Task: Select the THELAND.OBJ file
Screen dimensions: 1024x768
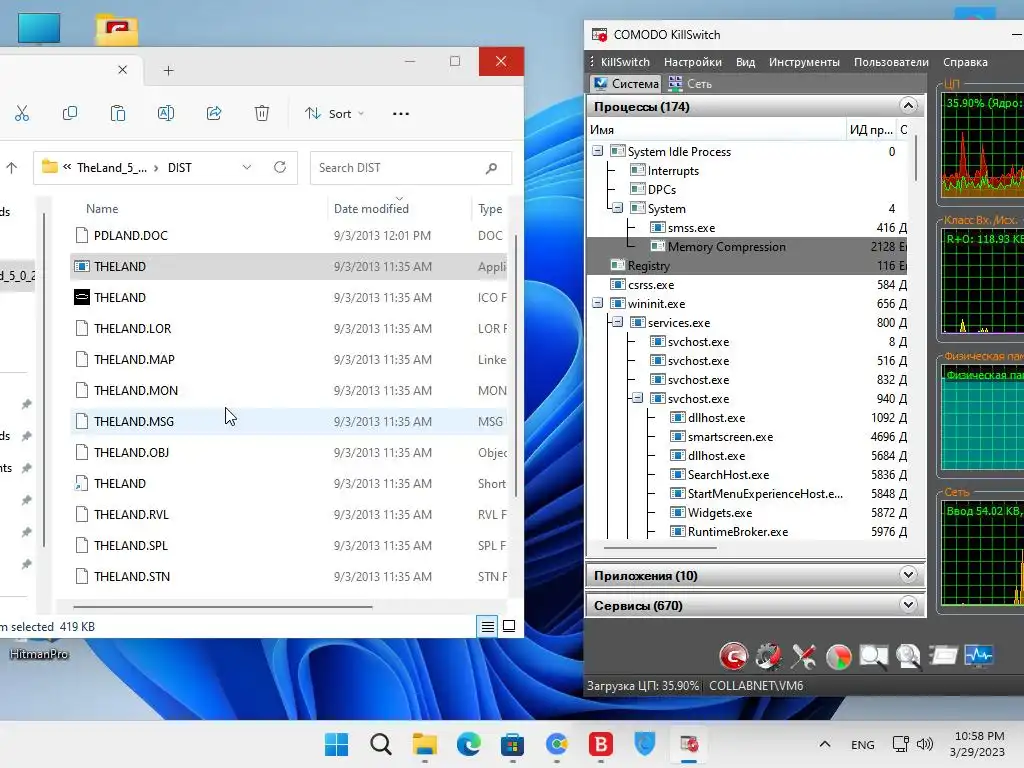Action: pos(288,453)
